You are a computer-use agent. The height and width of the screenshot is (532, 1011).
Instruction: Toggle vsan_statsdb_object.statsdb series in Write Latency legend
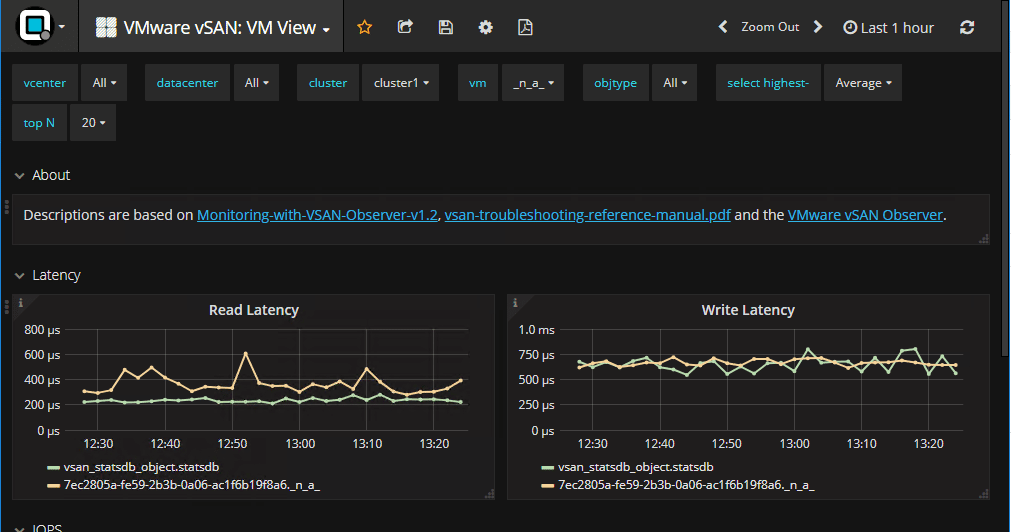click(636, 467)
